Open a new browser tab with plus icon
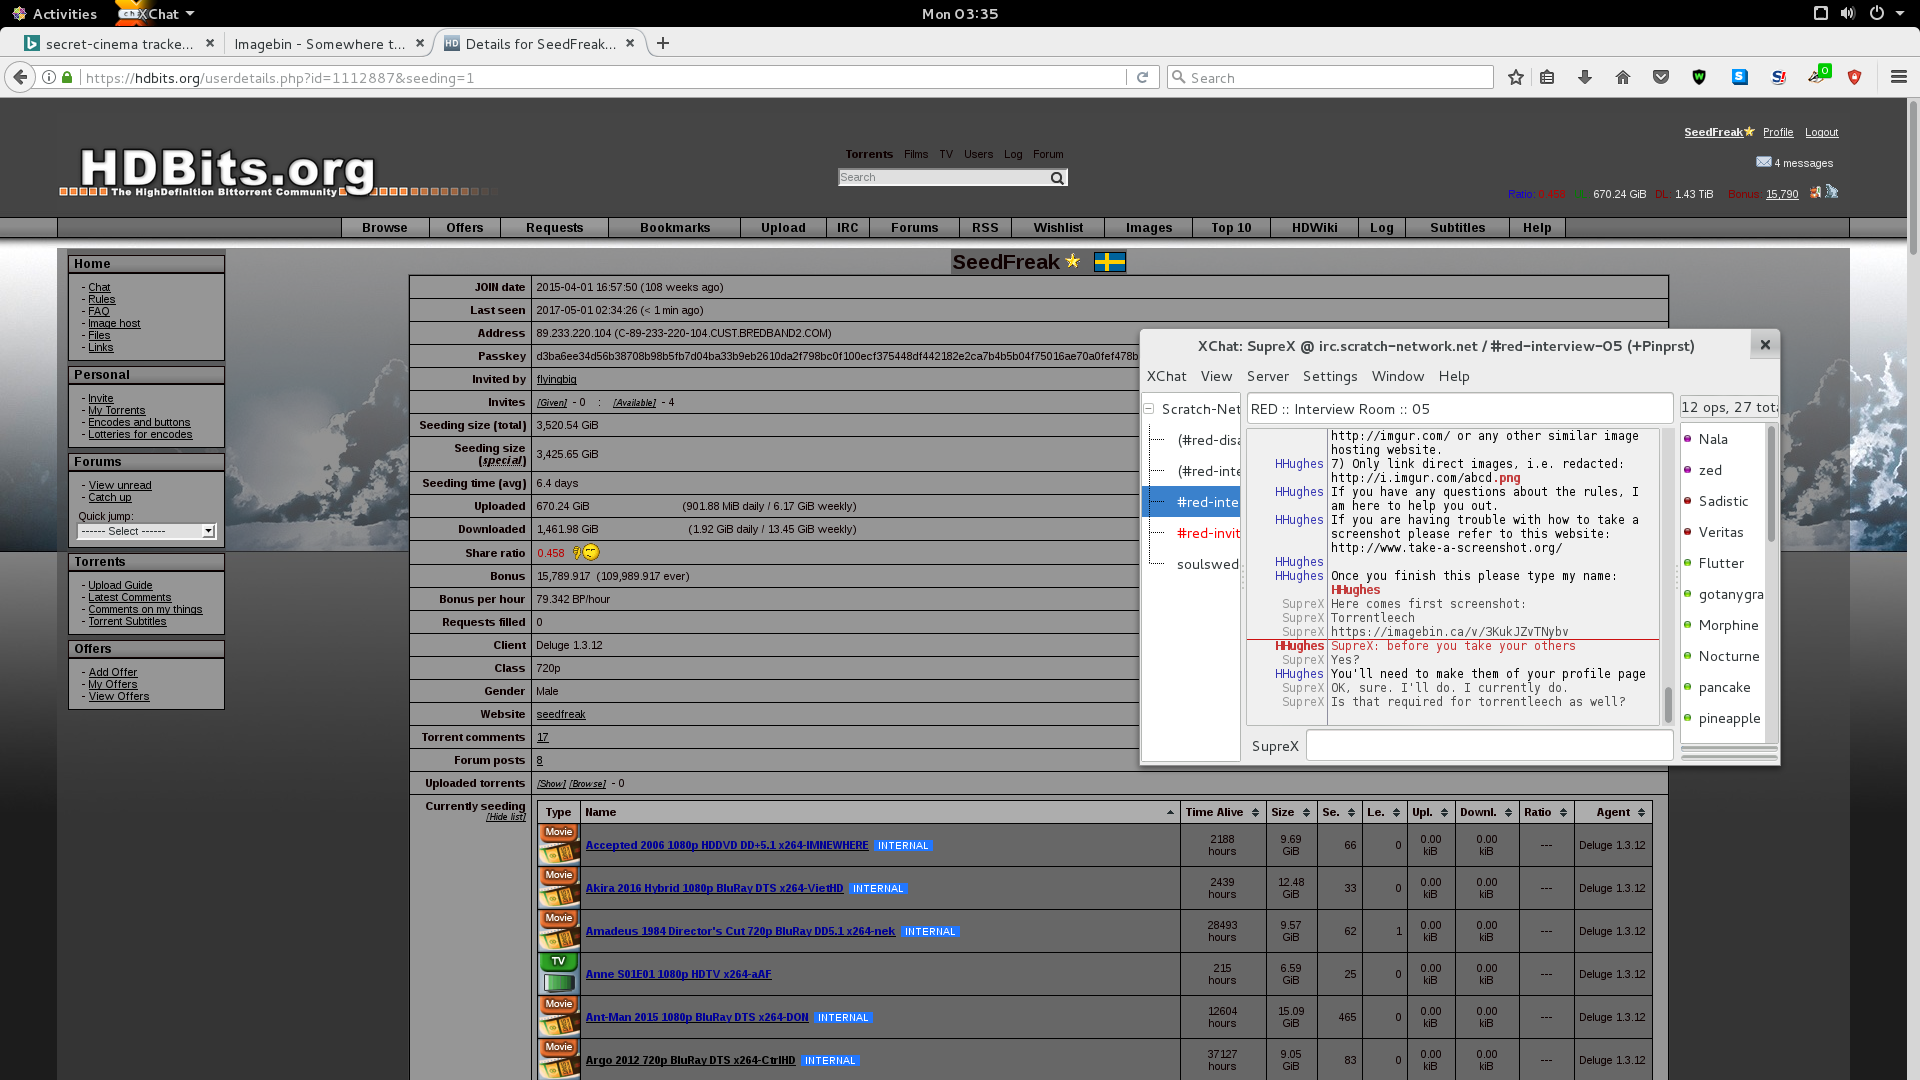Image resolution: width=1920 pixels, height=1080 pixels. (663, 43)
